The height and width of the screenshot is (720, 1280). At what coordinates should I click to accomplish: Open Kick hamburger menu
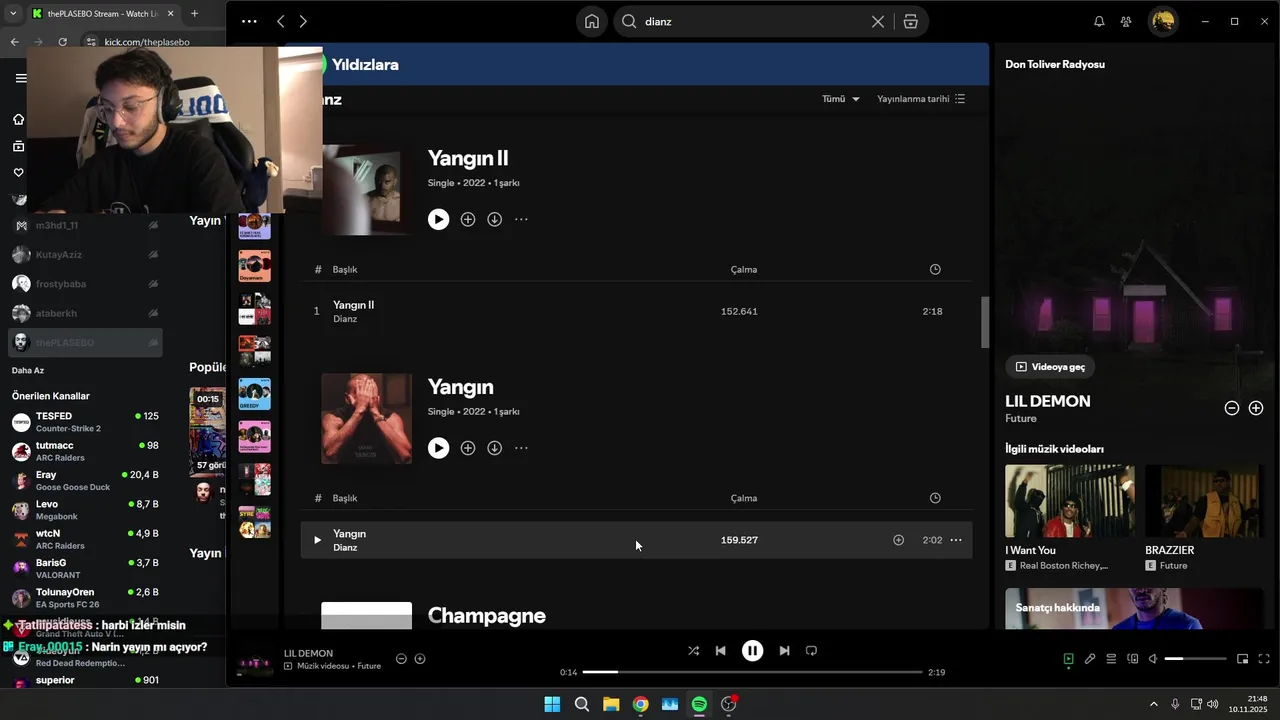click(20, 78)
